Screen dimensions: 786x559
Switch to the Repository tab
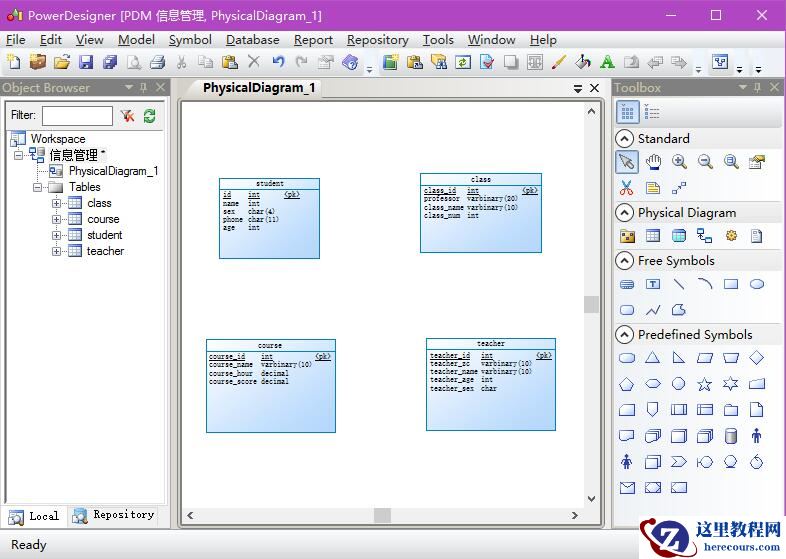click(114, 516)
